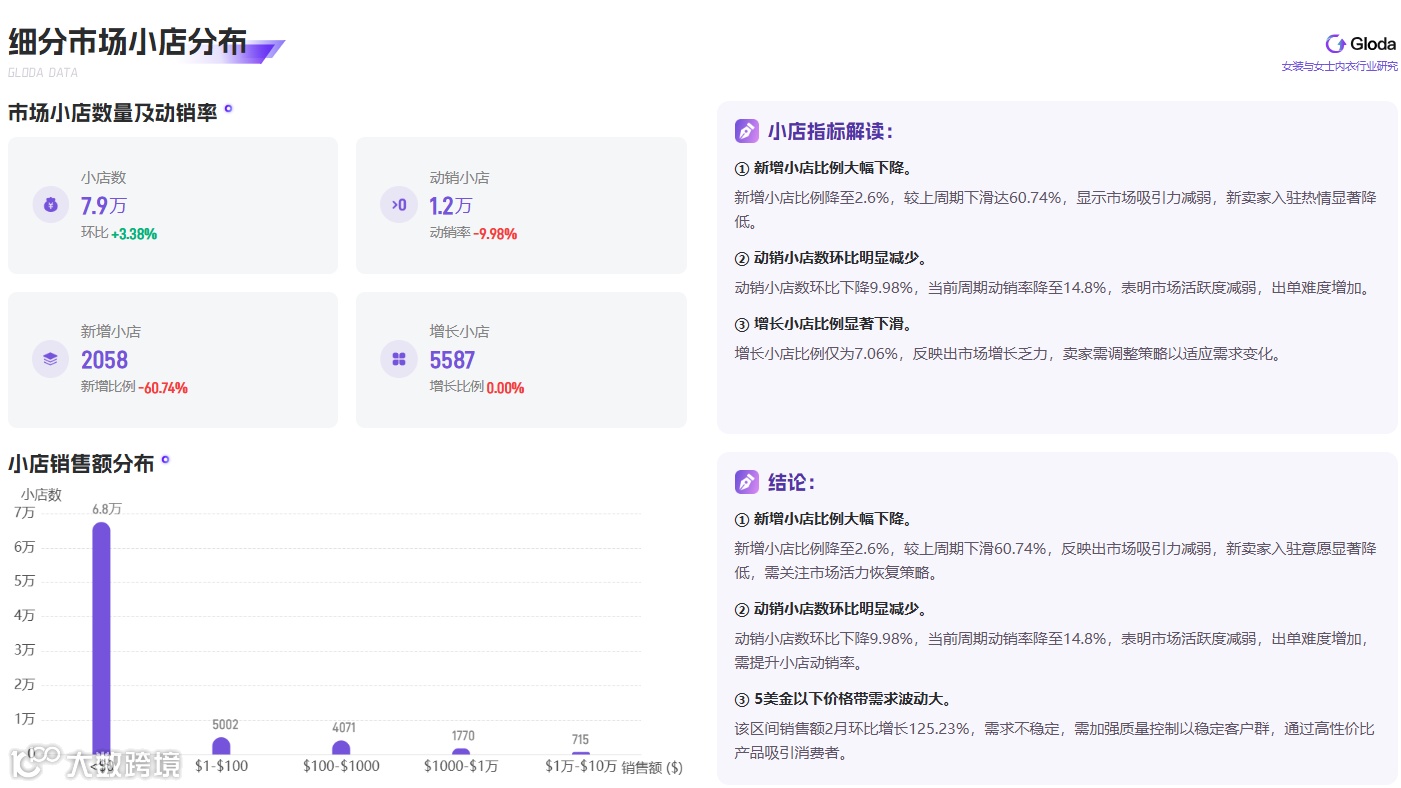Viewport: 1401px width, 788px height.
Task: Click the Gloda logo icon
Action: [x=1335, y=43]
